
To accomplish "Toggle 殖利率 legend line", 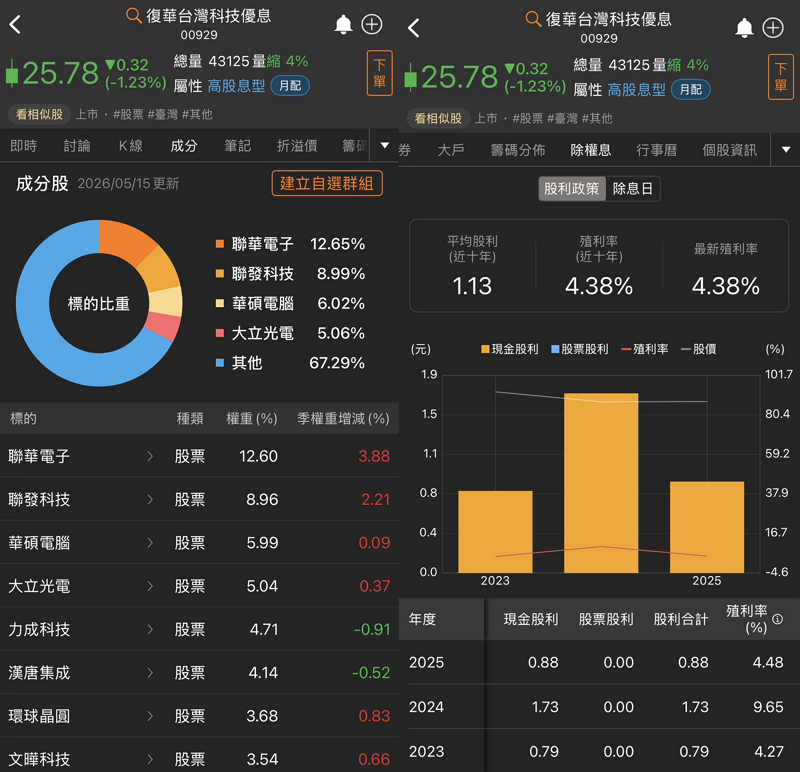I will (645, 349).
